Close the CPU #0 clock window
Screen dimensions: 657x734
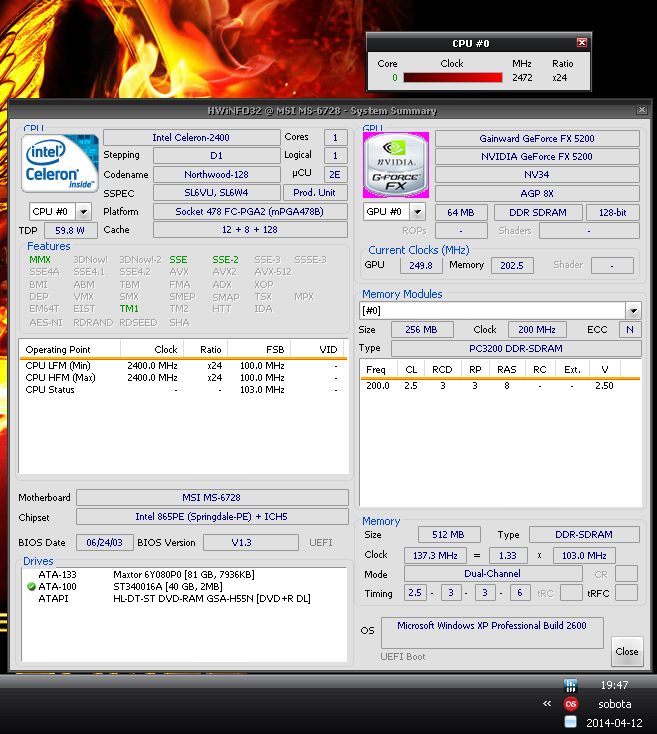(582, 43)
